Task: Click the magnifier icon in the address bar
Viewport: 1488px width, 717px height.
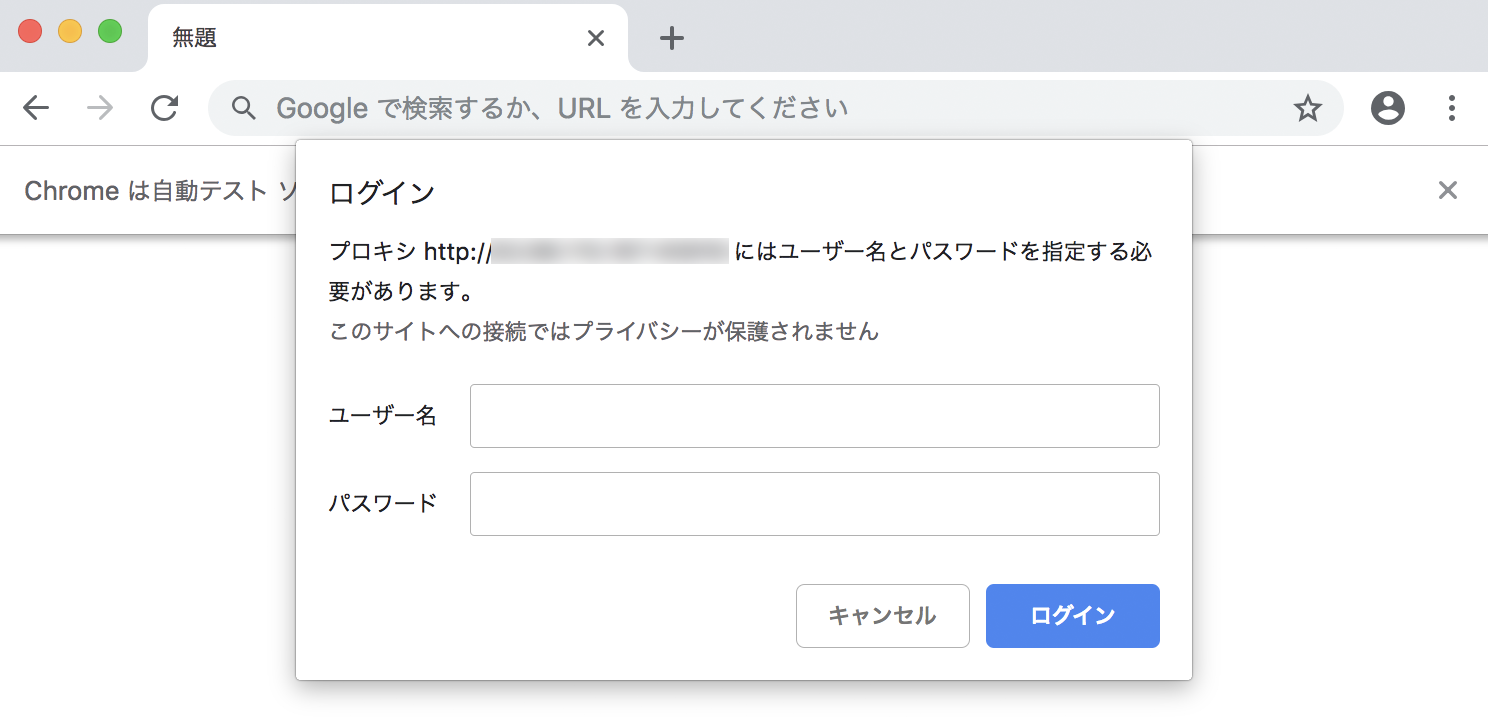Action: point(243,107)
